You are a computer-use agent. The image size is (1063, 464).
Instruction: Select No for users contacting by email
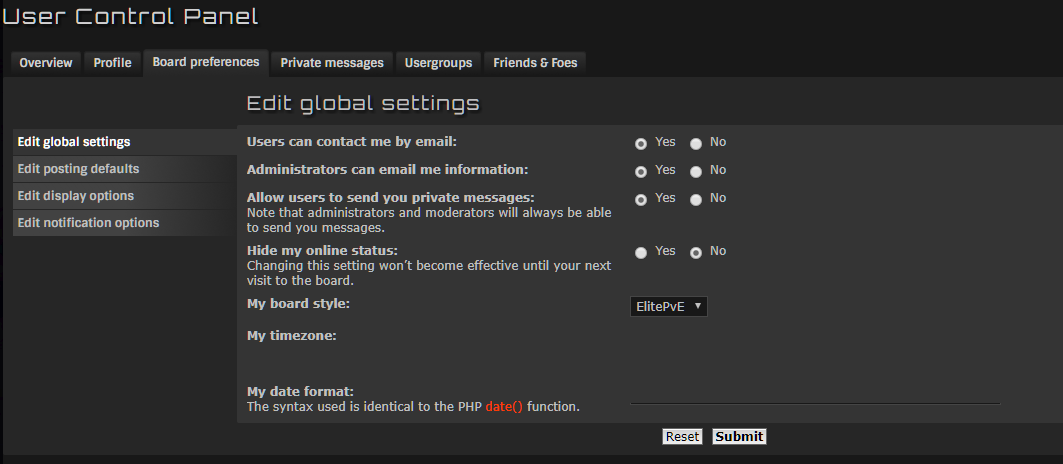click(696, 144)
